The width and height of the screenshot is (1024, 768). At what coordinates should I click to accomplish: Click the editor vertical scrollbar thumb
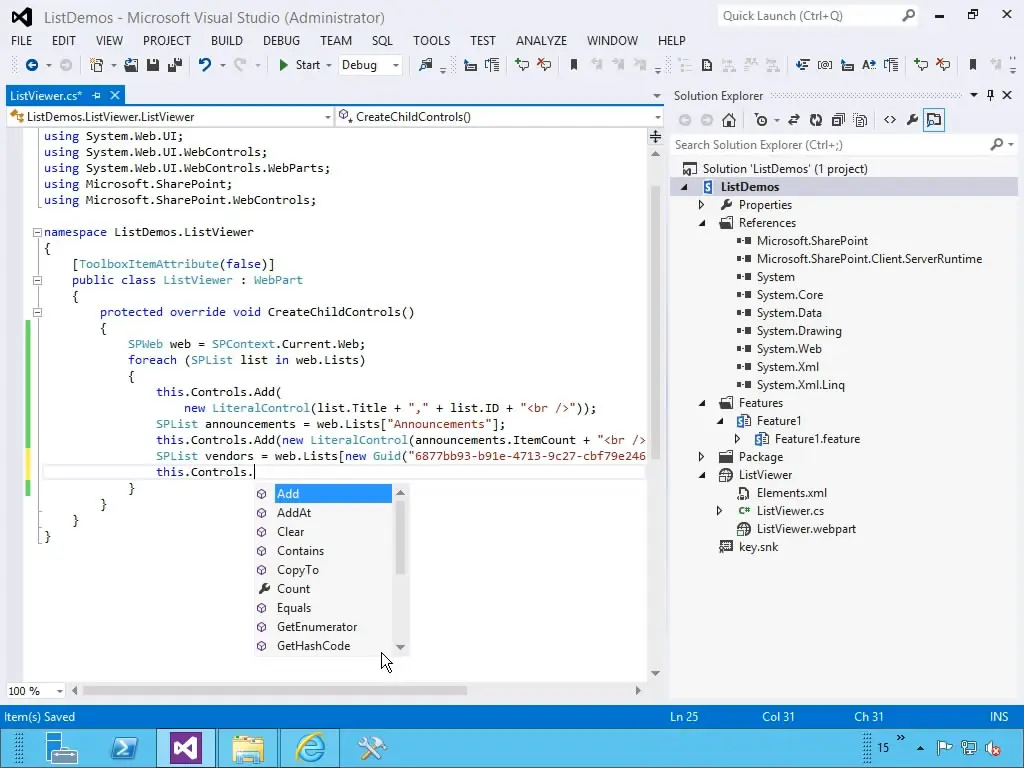[x=656, y=322]
